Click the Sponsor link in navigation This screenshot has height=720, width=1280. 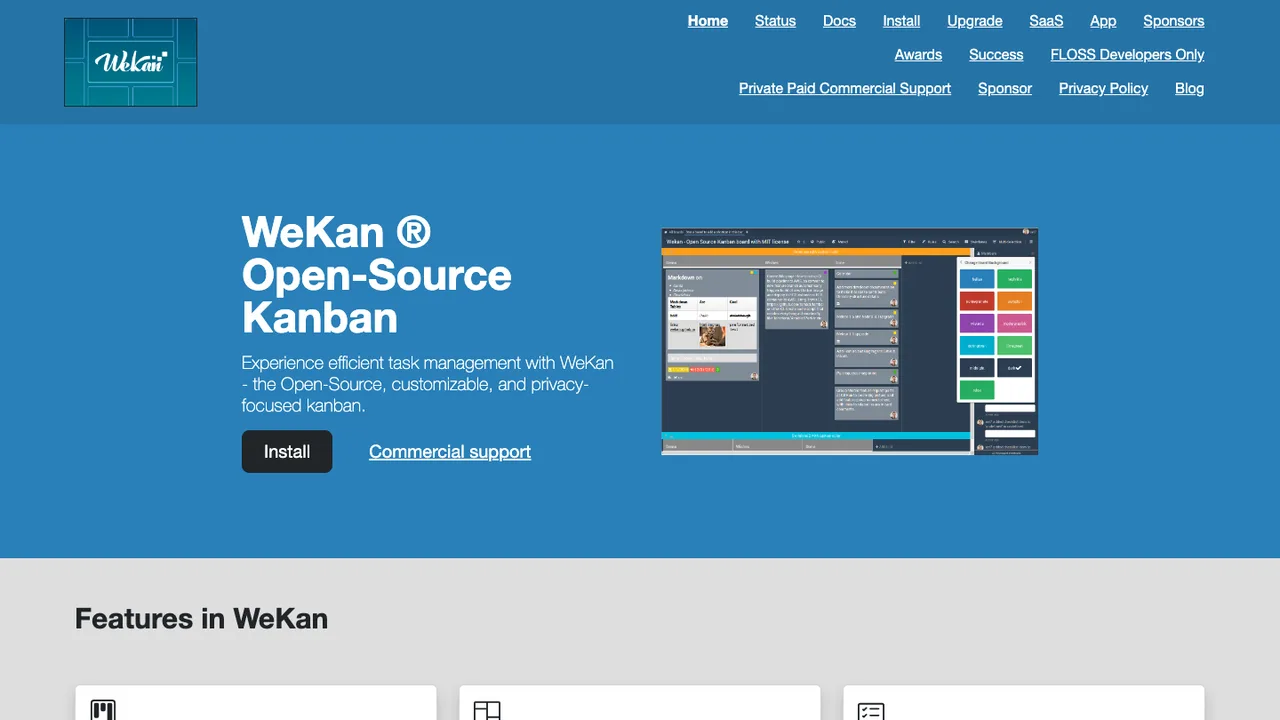(x=1005, y=88)
